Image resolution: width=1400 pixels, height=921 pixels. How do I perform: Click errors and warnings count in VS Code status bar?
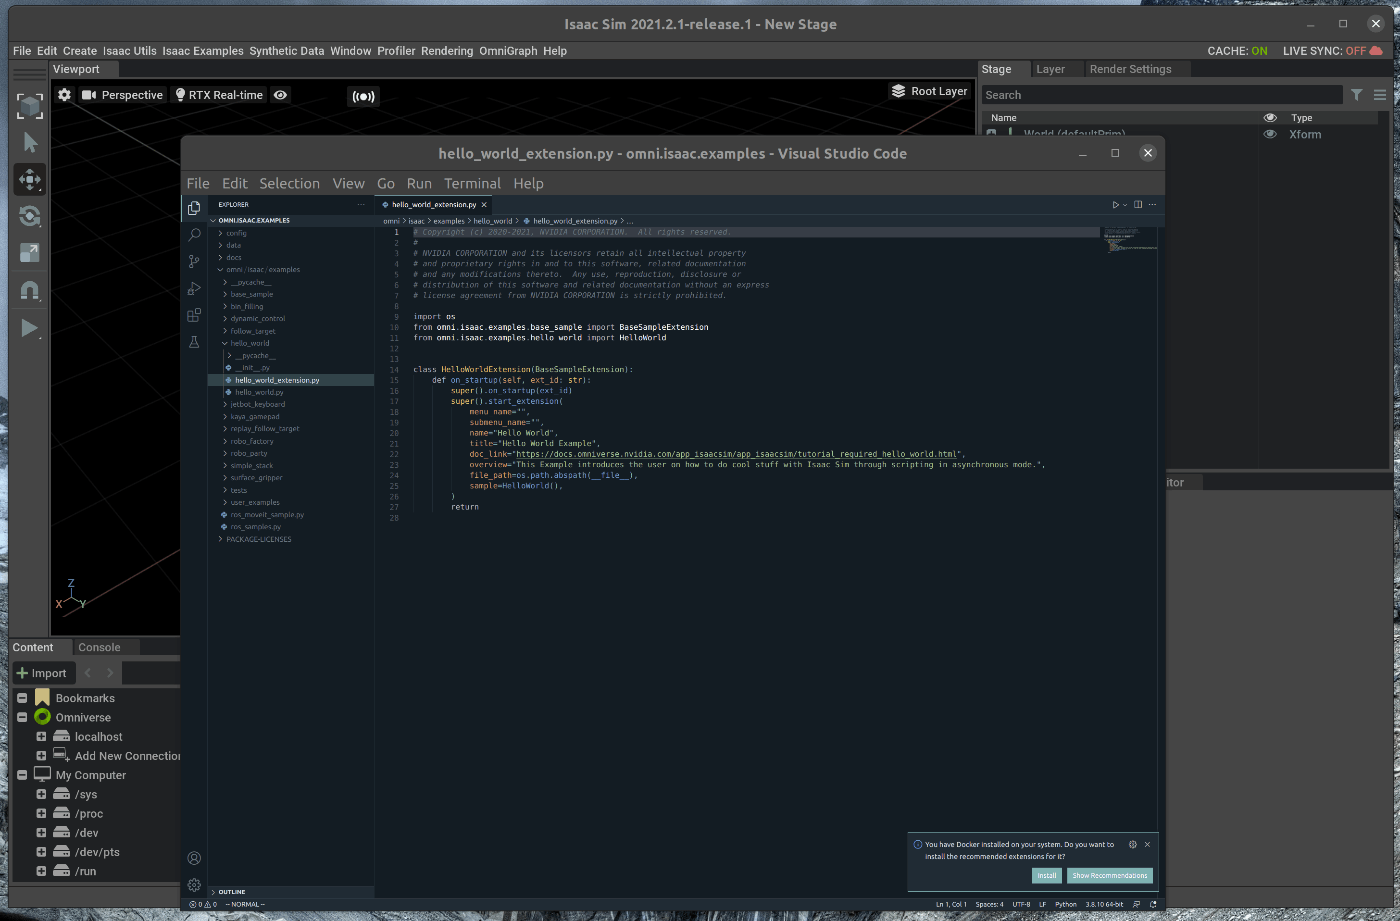point(203,904)
